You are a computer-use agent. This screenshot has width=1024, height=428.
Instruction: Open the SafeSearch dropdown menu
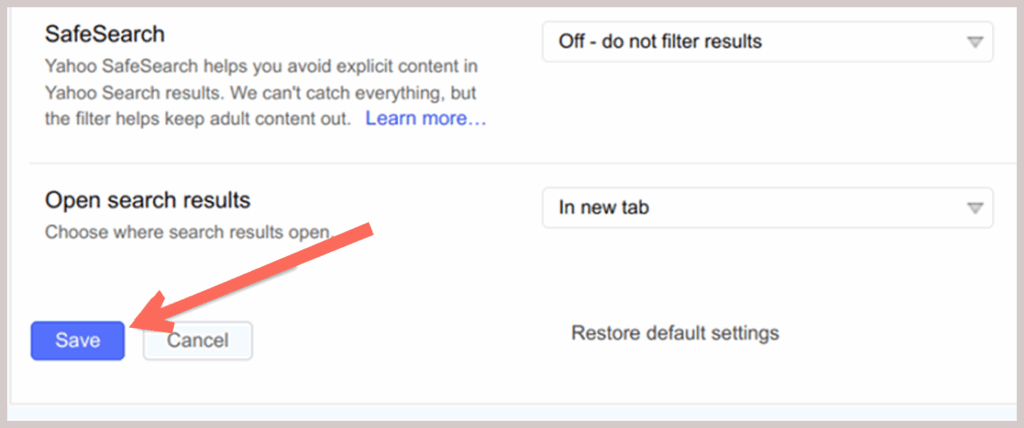[x=766, y=42]
